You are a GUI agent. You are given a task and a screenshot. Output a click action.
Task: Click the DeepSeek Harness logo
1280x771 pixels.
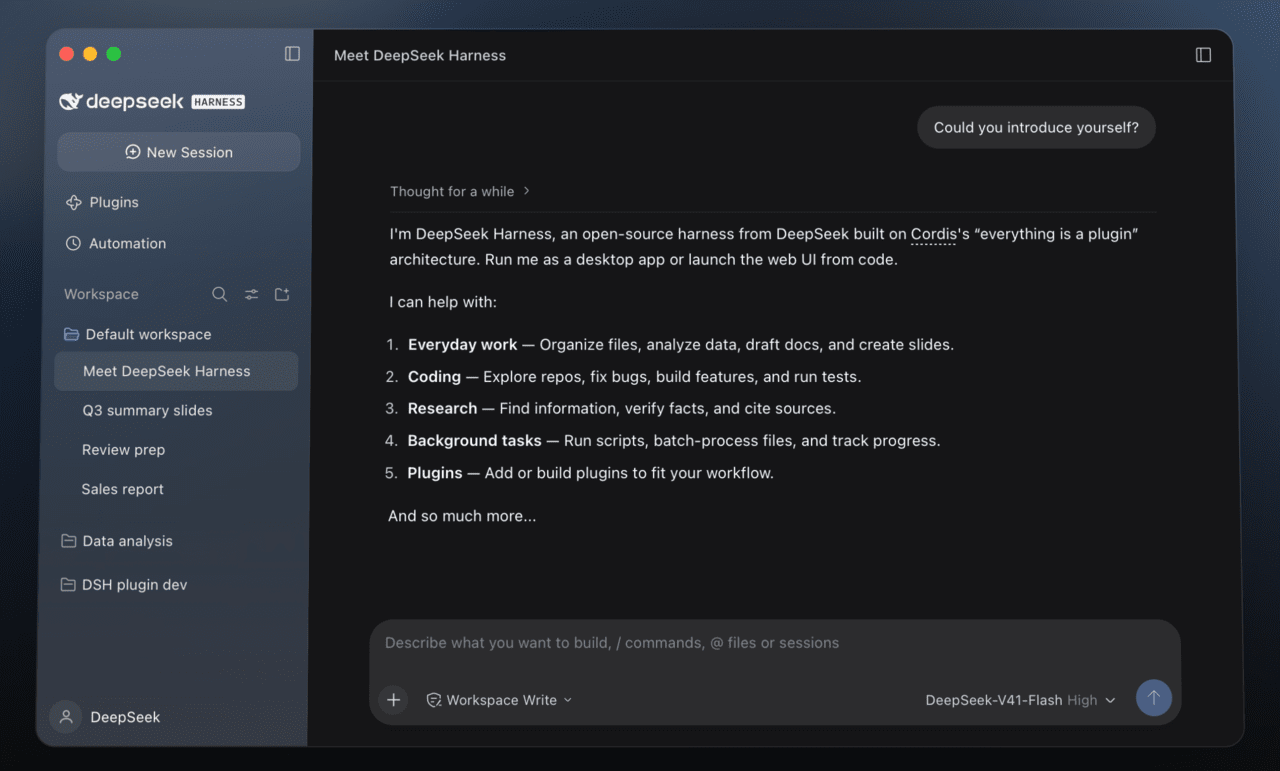tap(152, 101)
